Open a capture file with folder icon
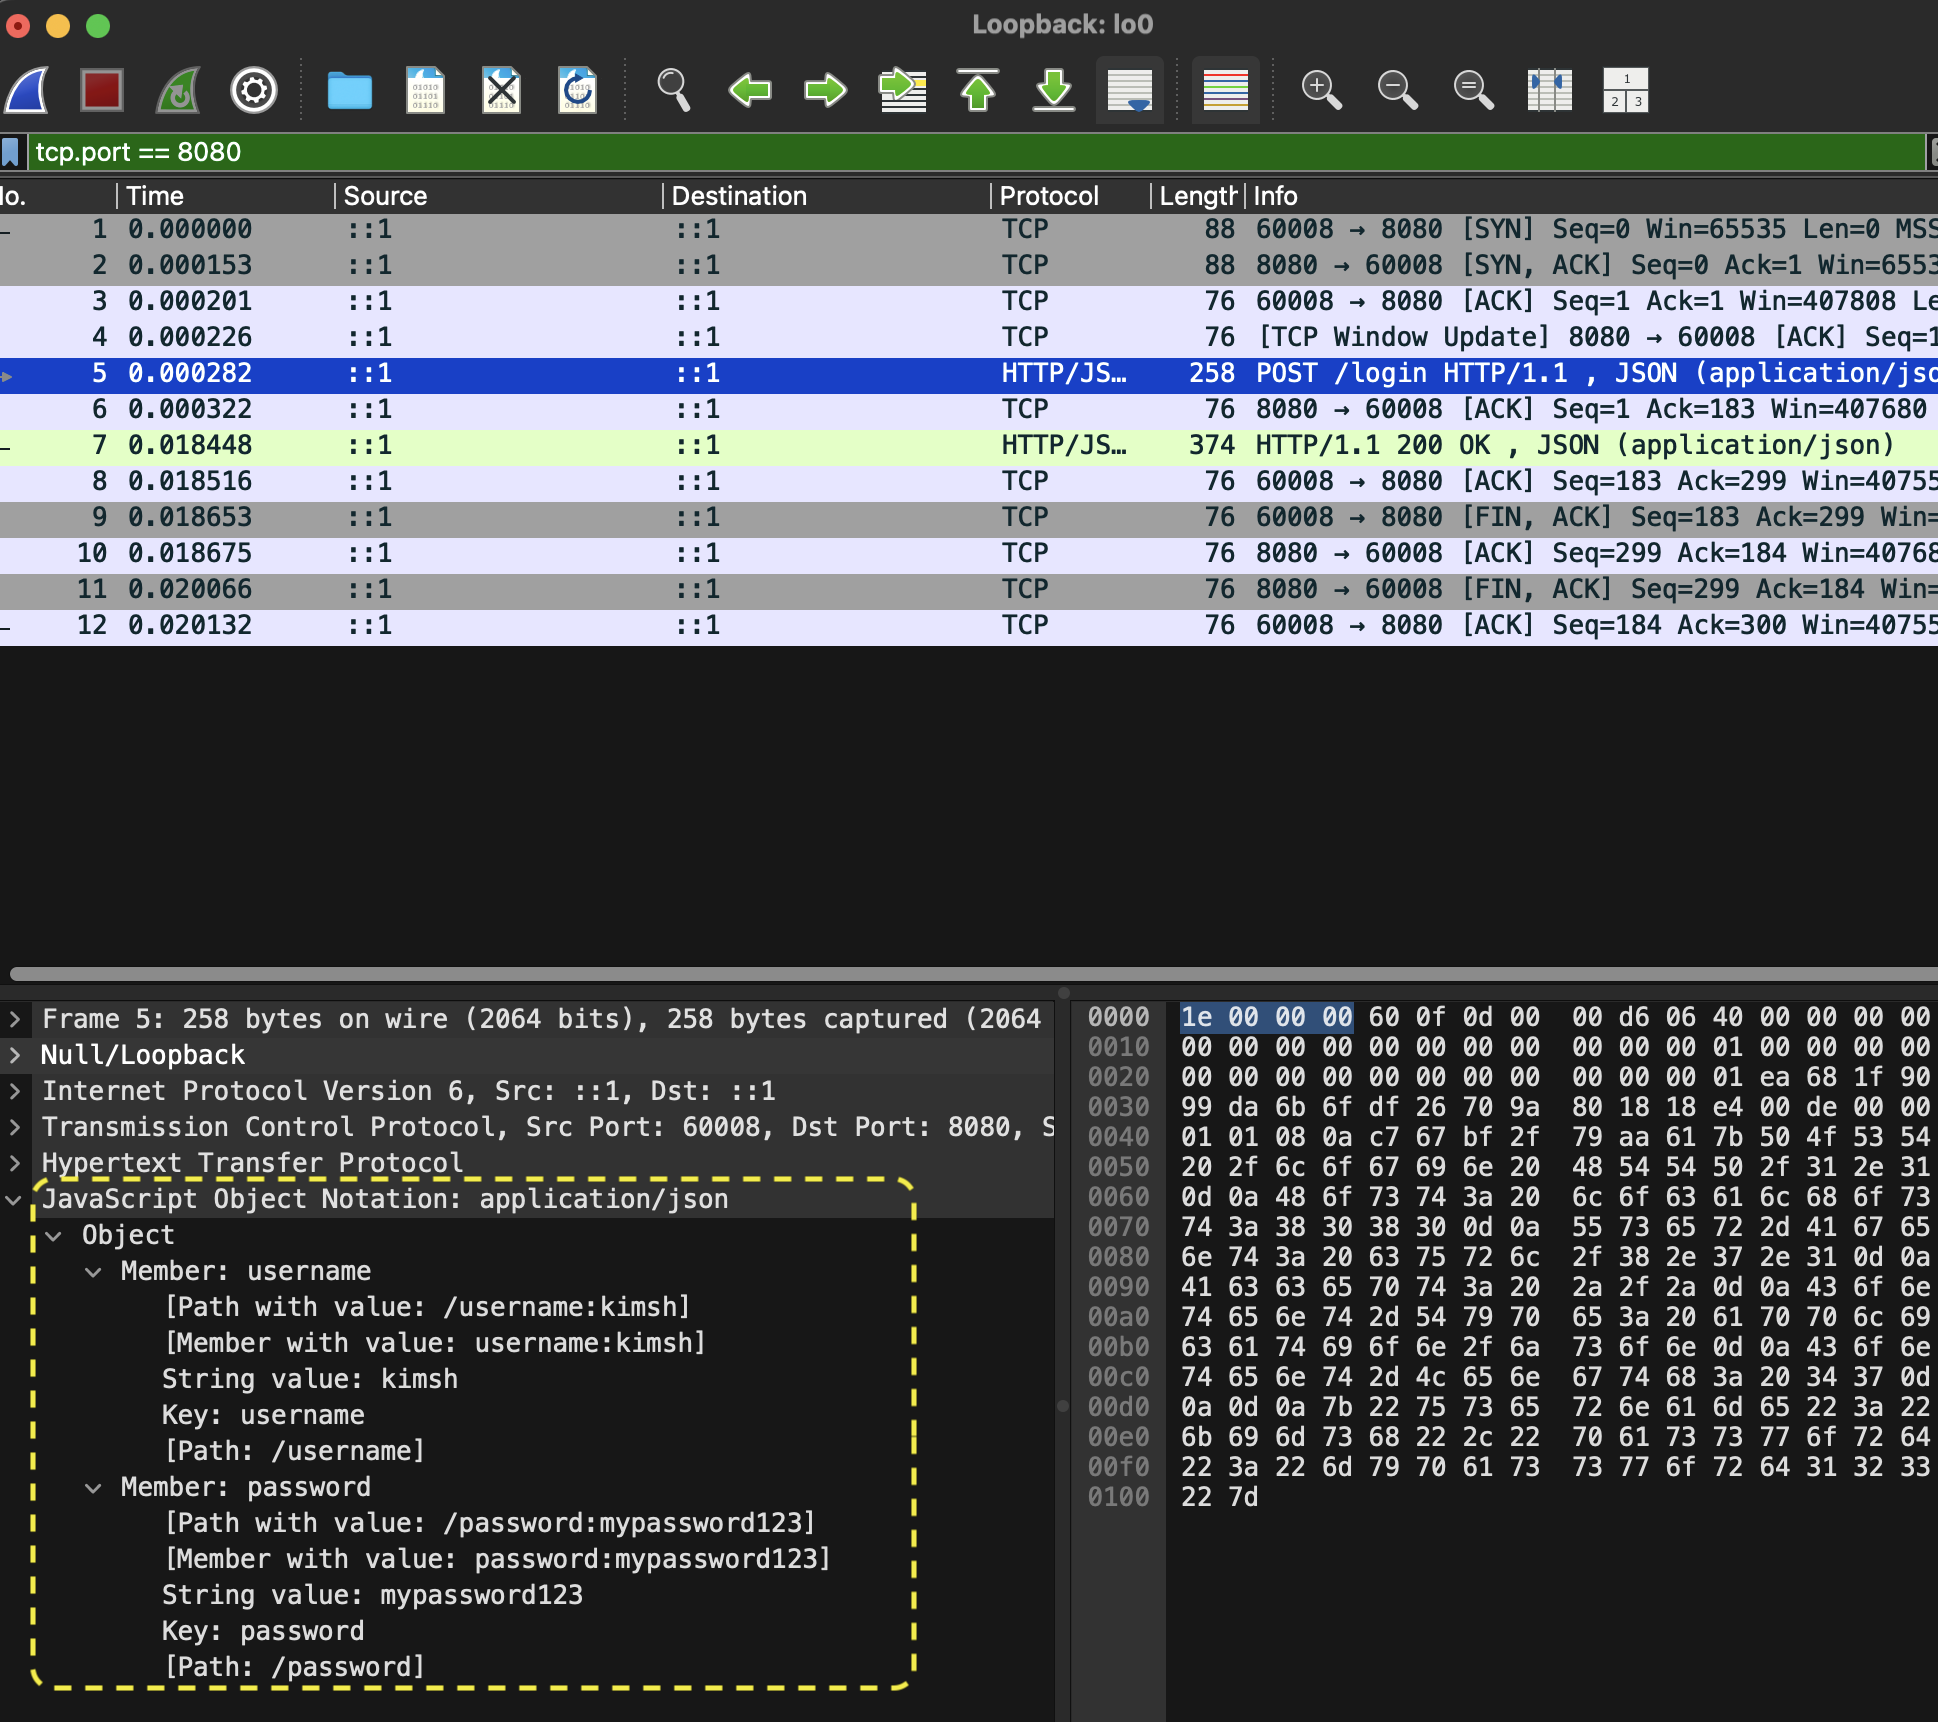This screenshot has height=1722, width=1938. [349, 90]
